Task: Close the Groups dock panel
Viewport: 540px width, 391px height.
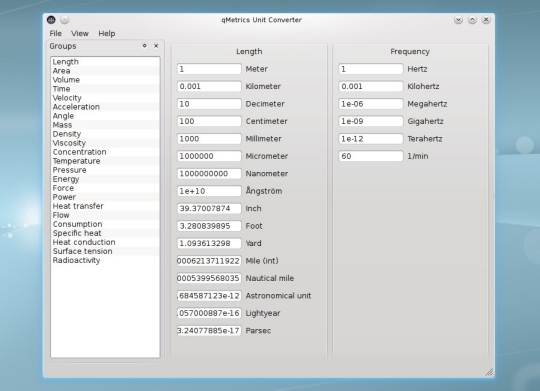Action: click(156, 46)
